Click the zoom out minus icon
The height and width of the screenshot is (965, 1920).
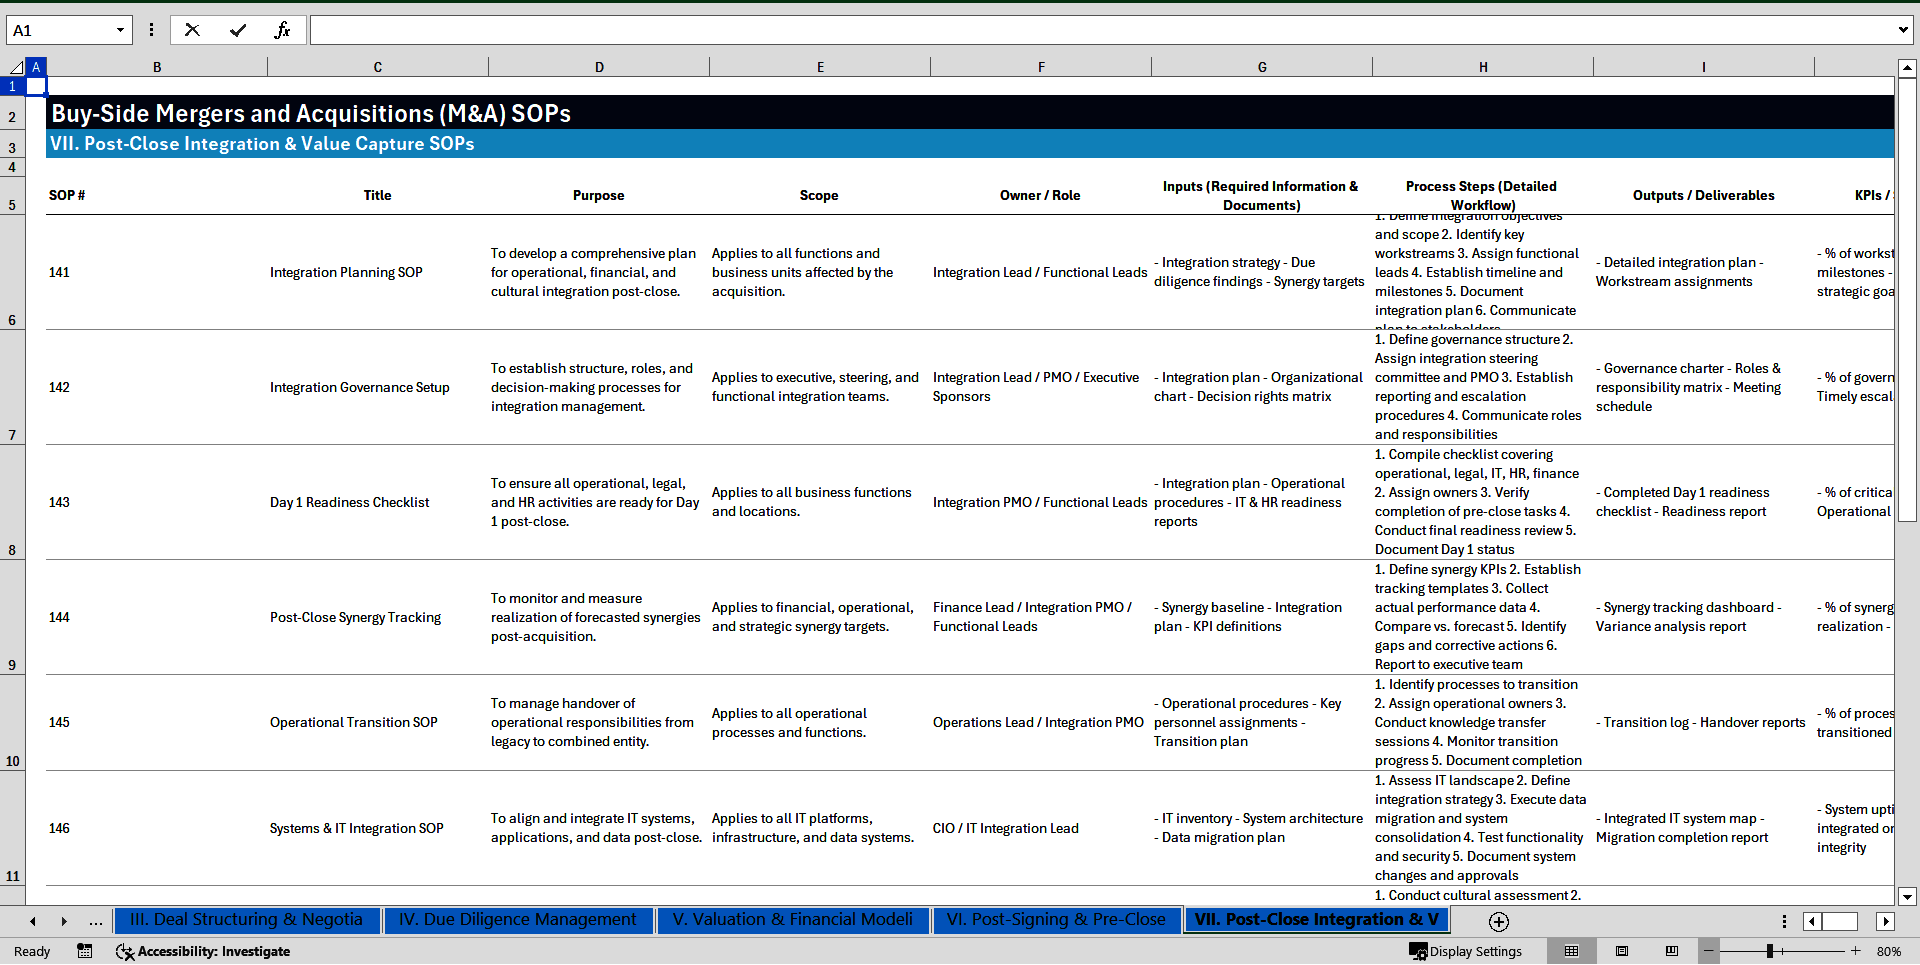click(1709, 951)
